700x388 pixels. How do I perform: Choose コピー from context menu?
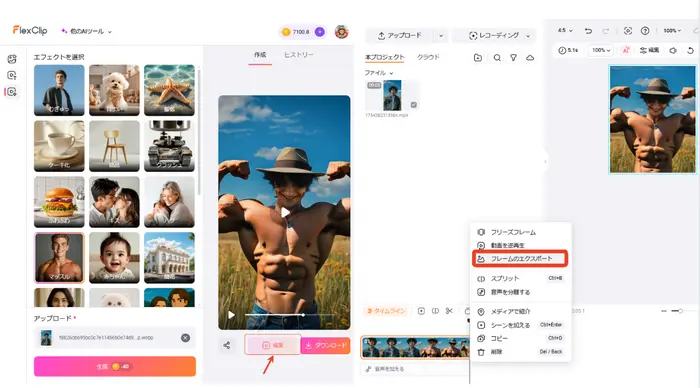point(521,338)
